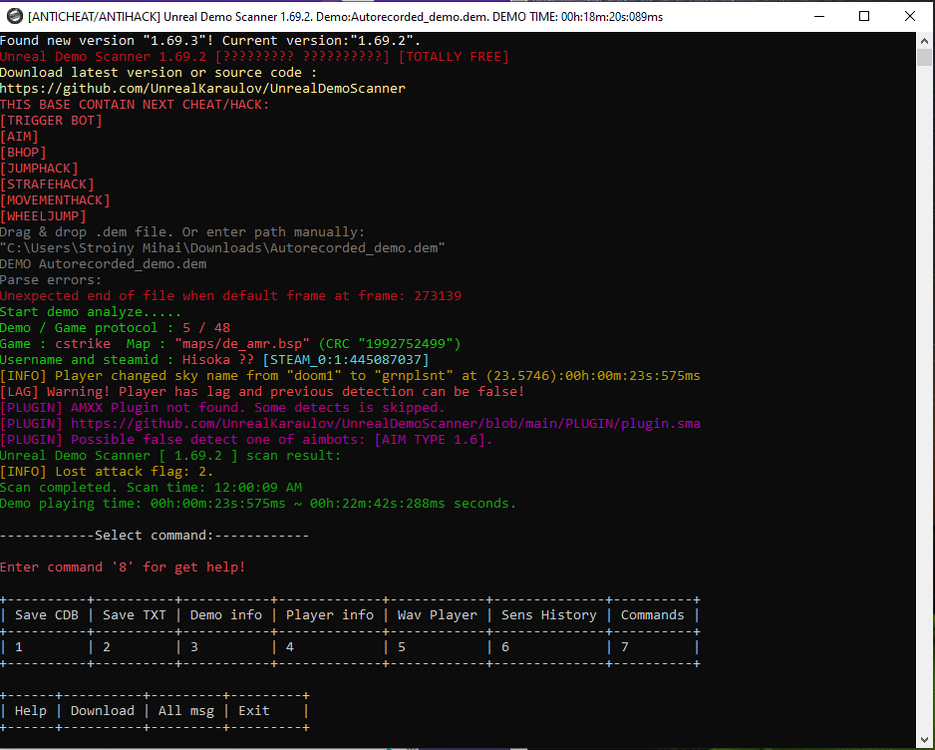Click the Save CDB command cell

(x=46, y=615)
